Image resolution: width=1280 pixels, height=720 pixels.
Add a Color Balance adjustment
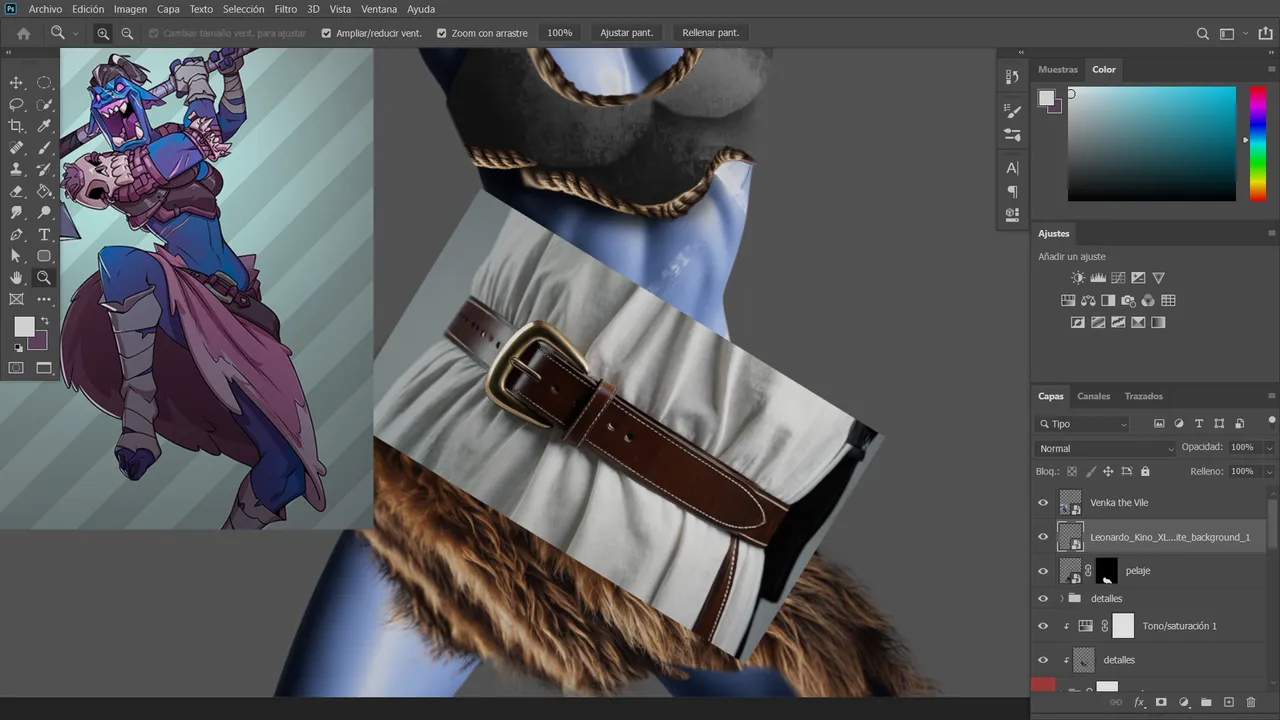pyautogui.click(x=1088, y=300)
